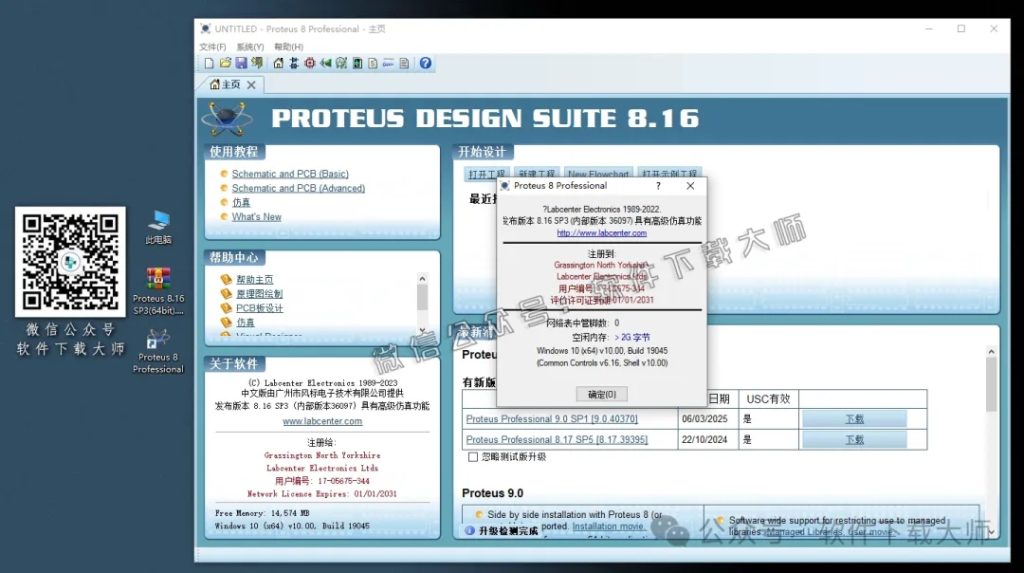Viewport: 1024px width, 573px height.
Task: Click the 打开示例工程 button
Action: click(669, 174)
